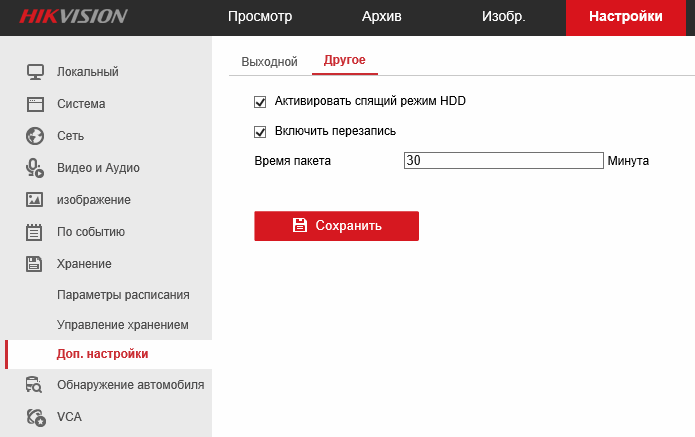Click the Storage floppy disk icon
The width and height of the screenshot is (695, 437).
pos(34,264)
